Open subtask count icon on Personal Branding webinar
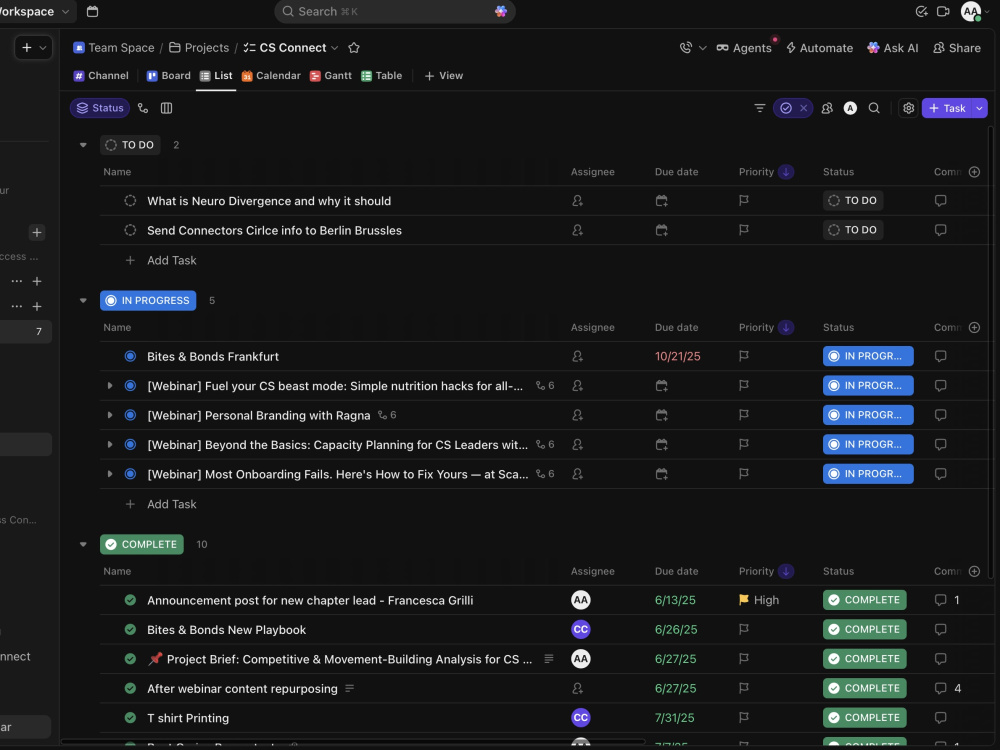Screen dimensions: 1000x750 tap(387, 415)
